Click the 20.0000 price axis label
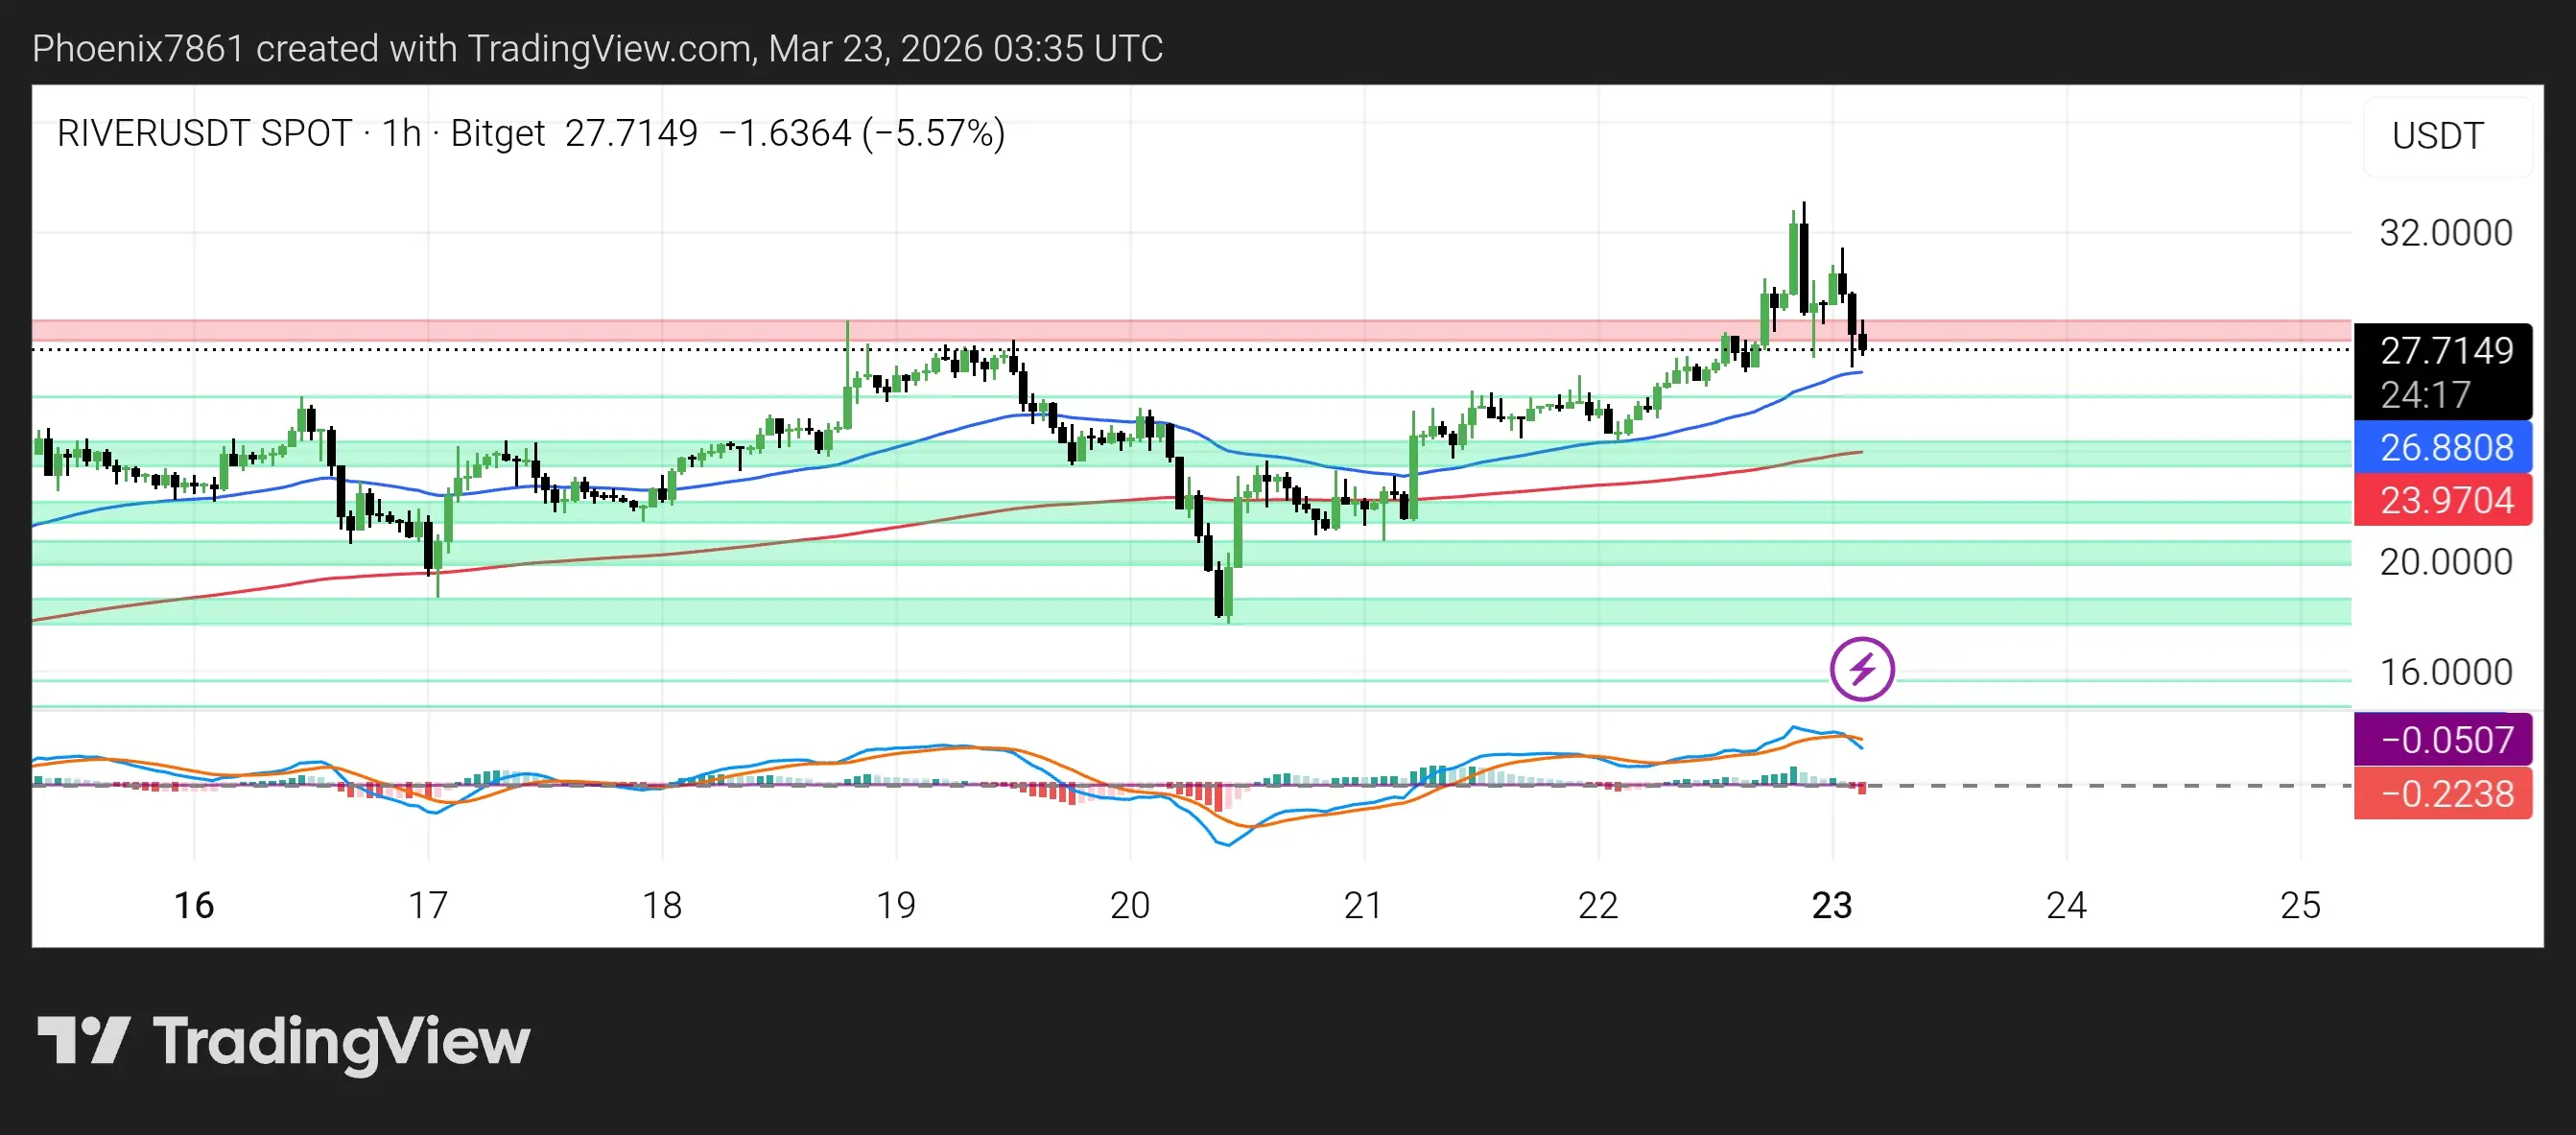Screen dimensions: 2576x1135 (2445, 562)
